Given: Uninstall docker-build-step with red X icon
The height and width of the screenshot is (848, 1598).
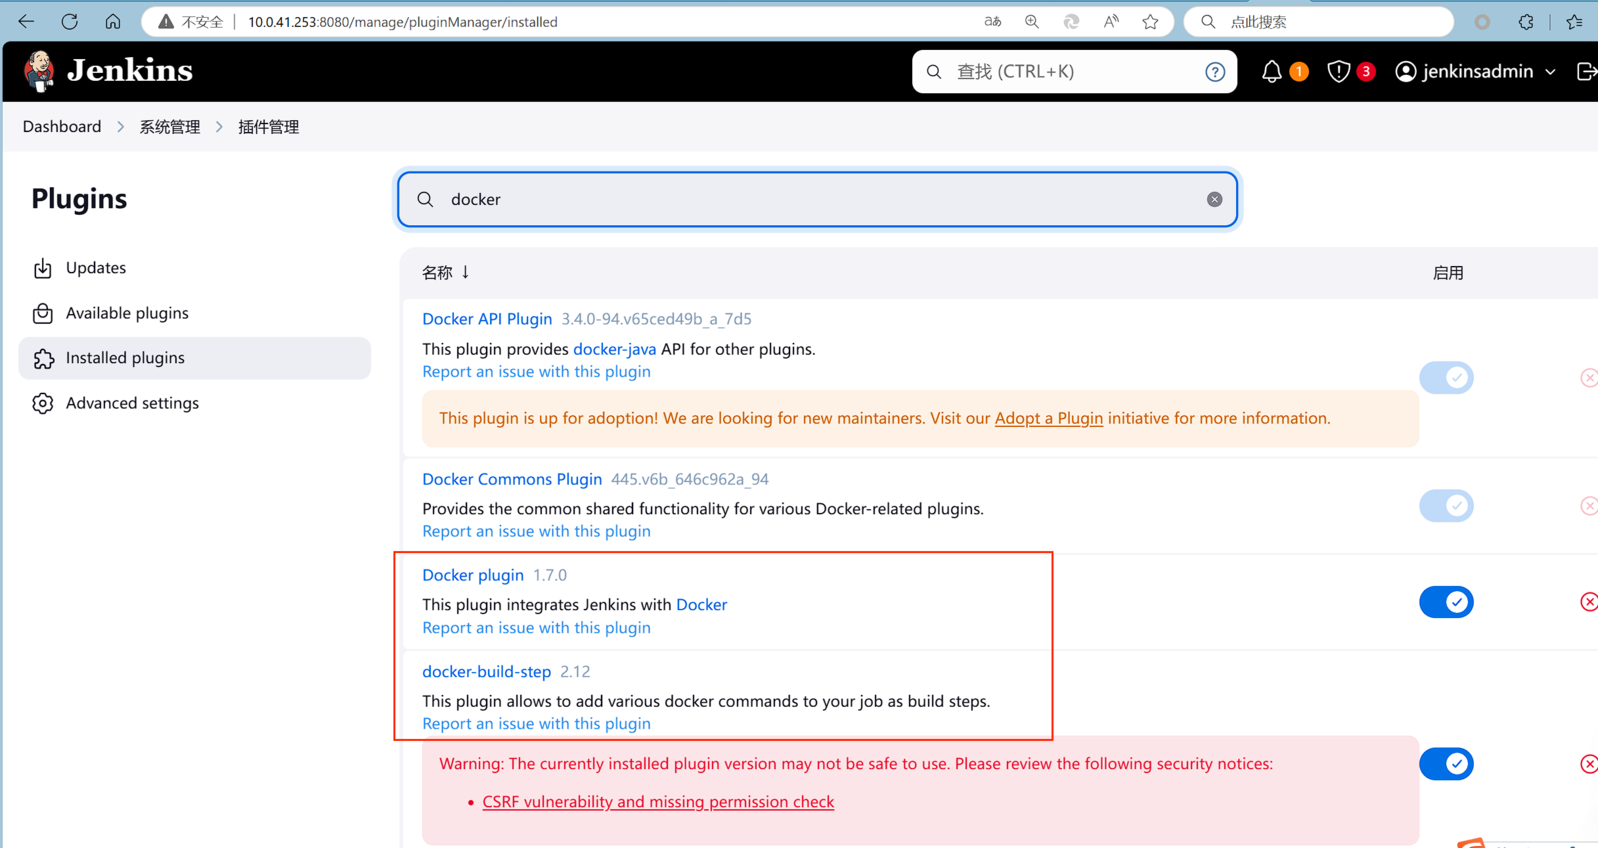Looking at the screenshot, I should (1588, 764).
